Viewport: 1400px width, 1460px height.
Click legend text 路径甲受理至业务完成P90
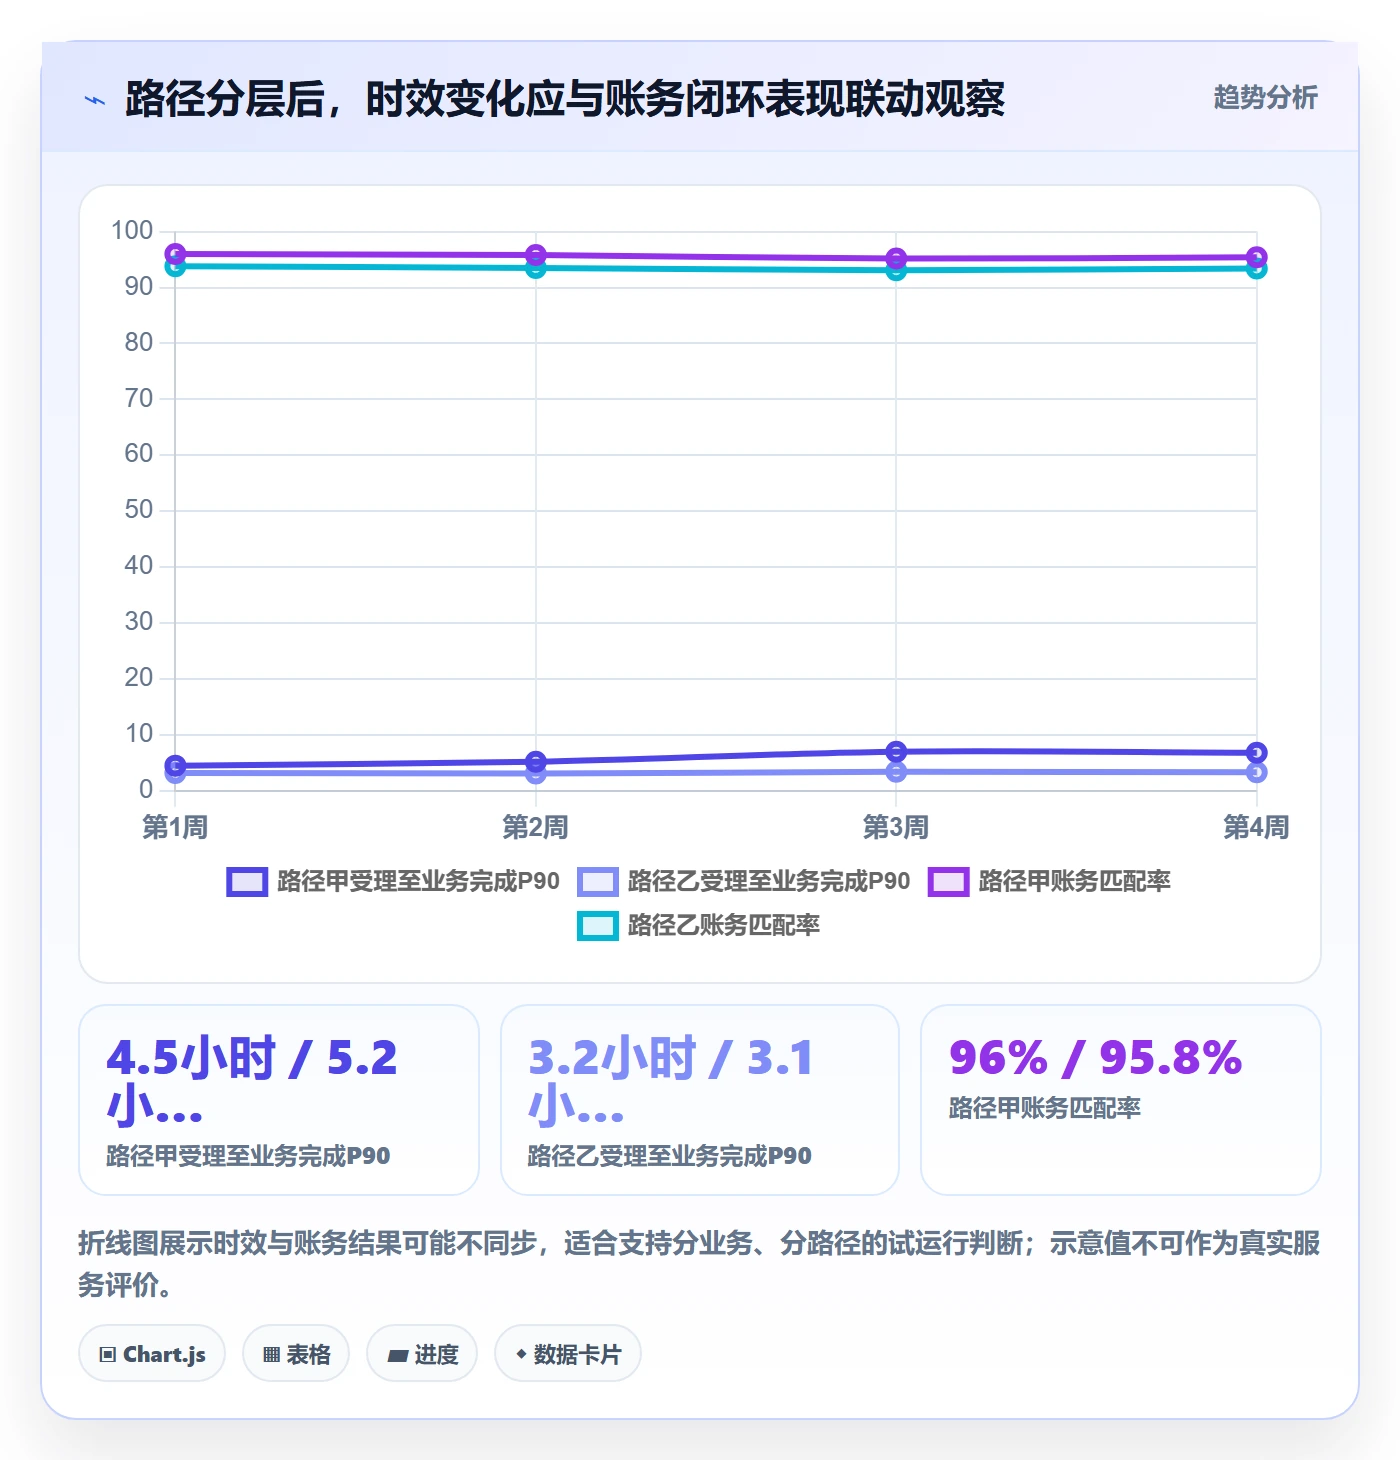418,882
